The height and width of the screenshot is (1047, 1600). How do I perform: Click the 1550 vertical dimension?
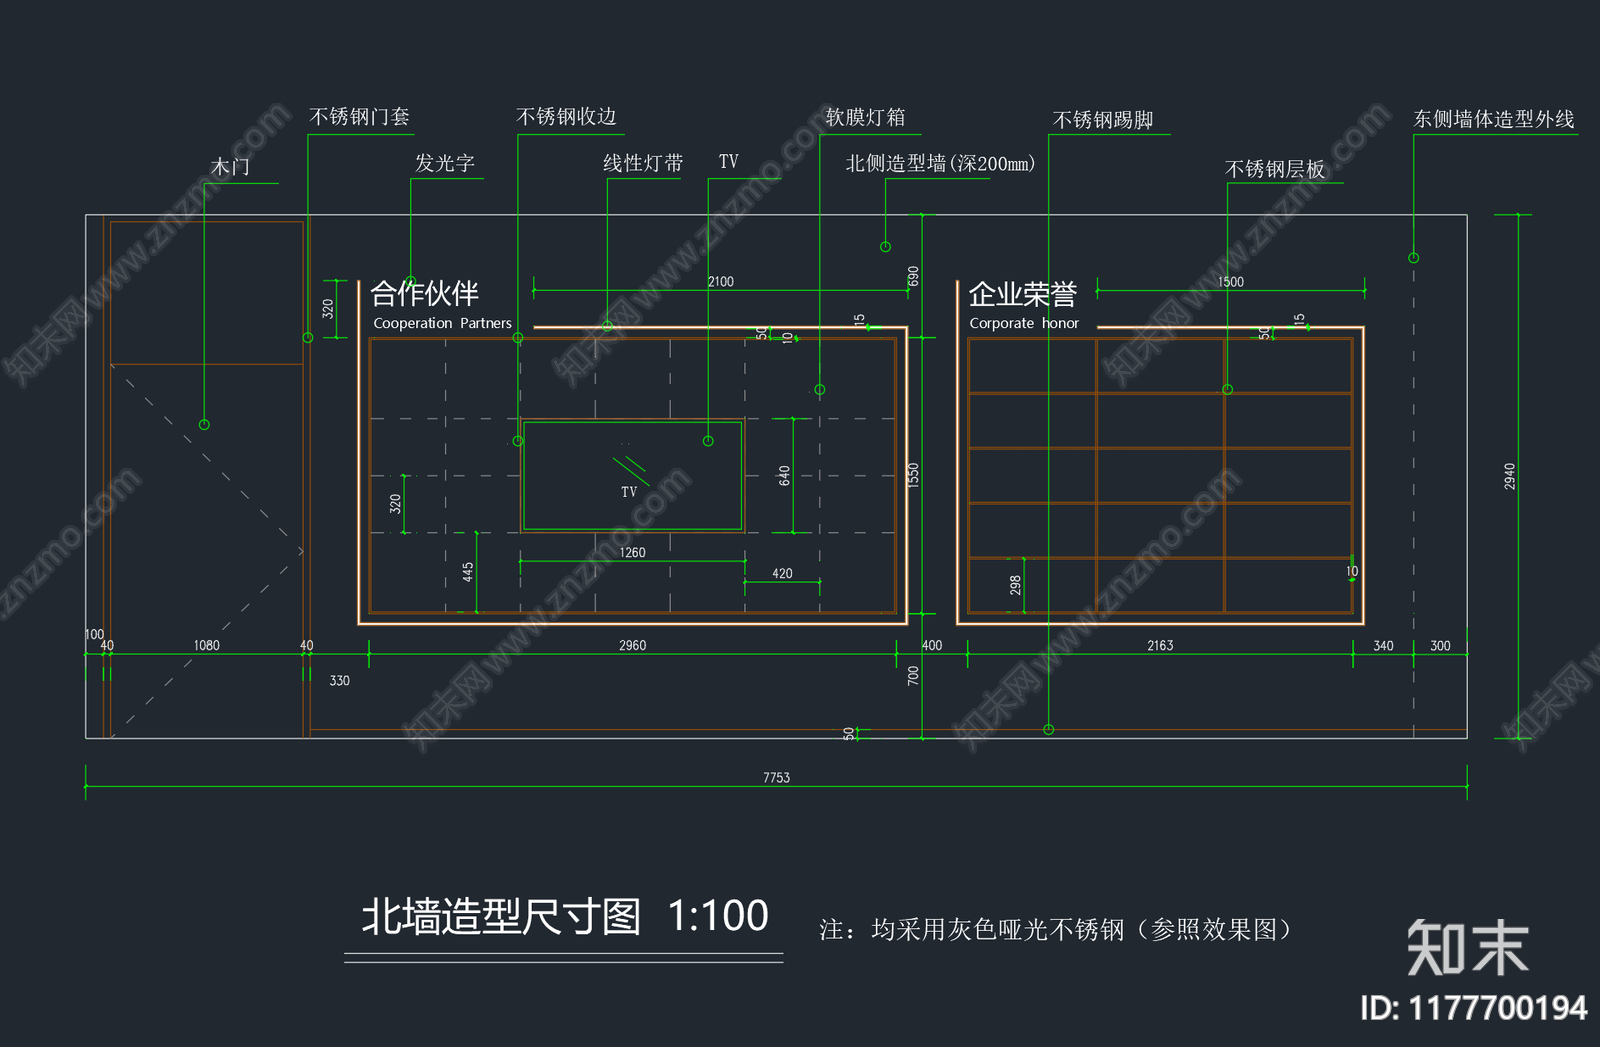913,475
